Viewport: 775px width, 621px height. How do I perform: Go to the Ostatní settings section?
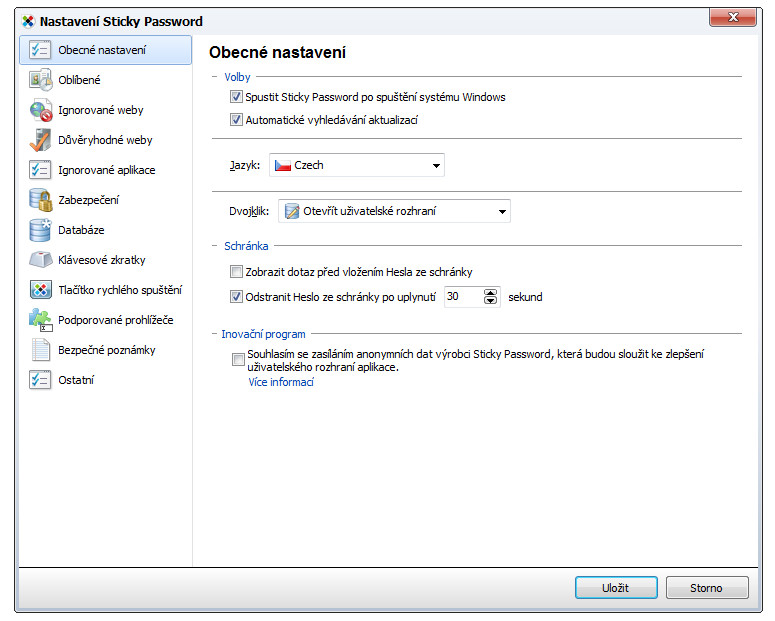[x=105, y=380]
